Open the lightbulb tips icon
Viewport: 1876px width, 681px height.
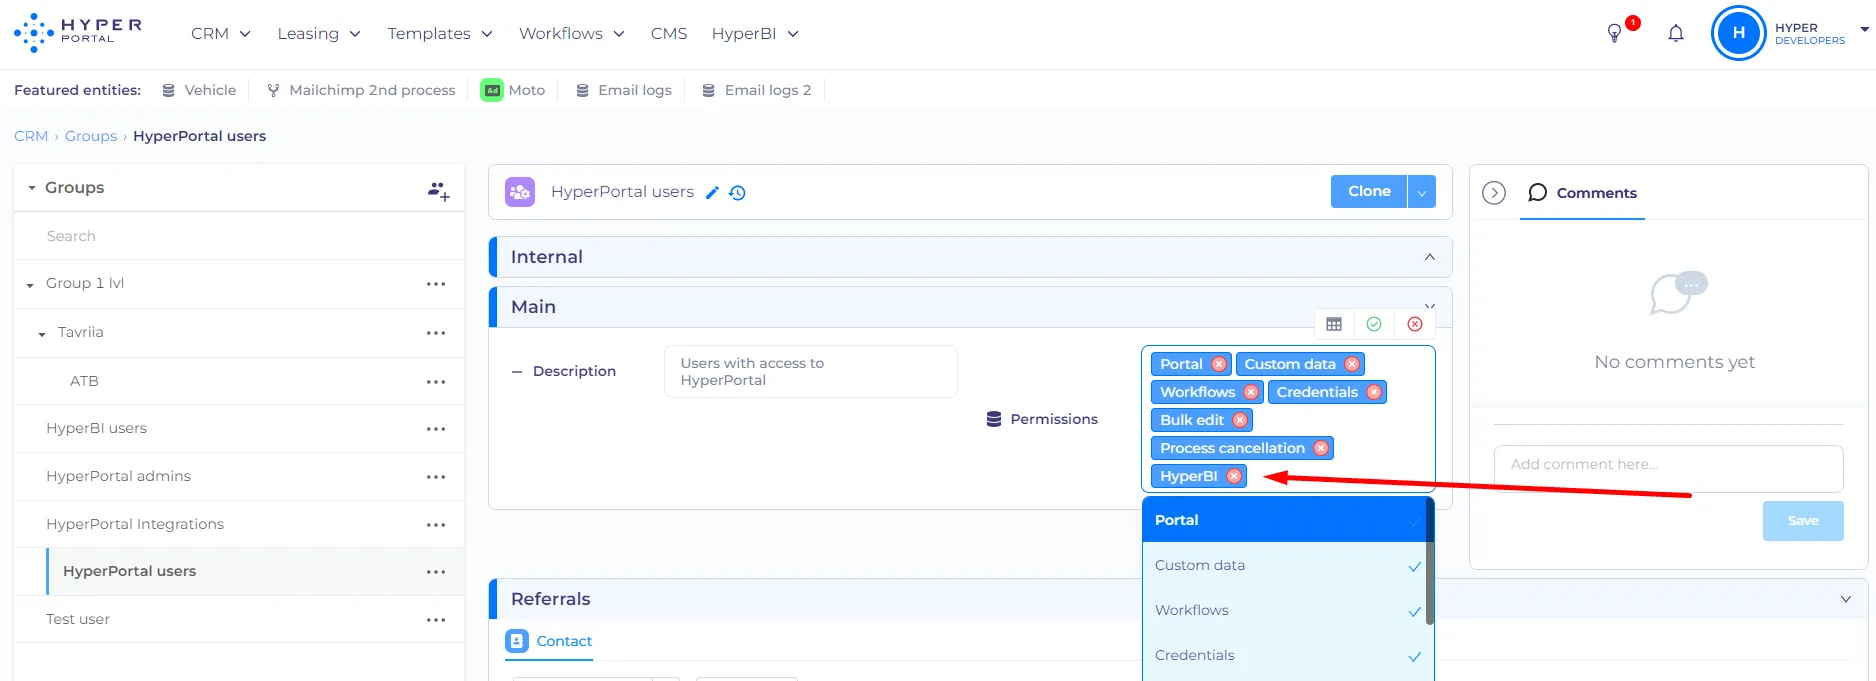pos(1614,33)
